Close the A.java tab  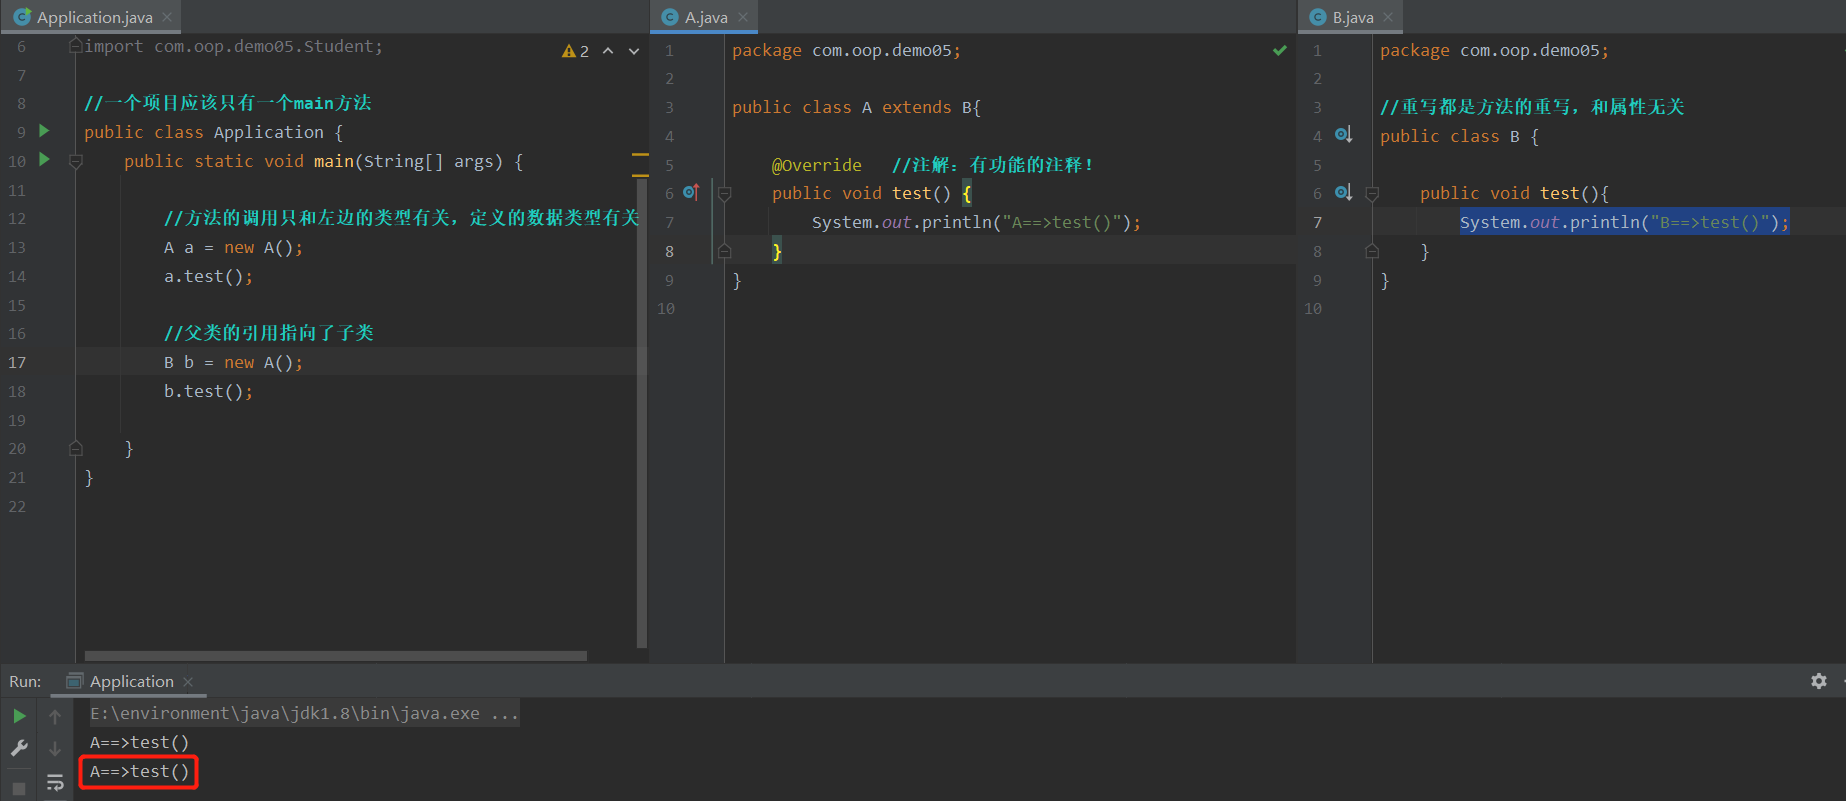pos(743,17)
